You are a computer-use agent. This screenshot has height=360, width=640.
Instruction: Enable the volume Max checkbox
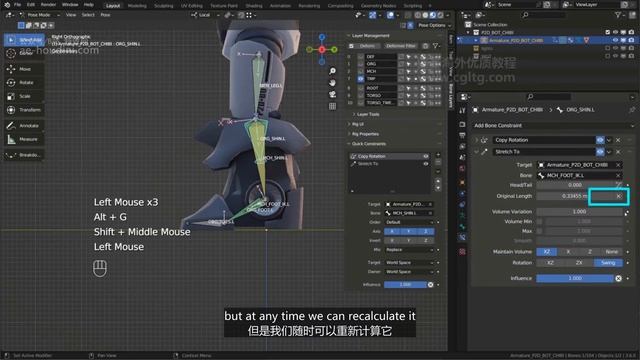point(540,231)
